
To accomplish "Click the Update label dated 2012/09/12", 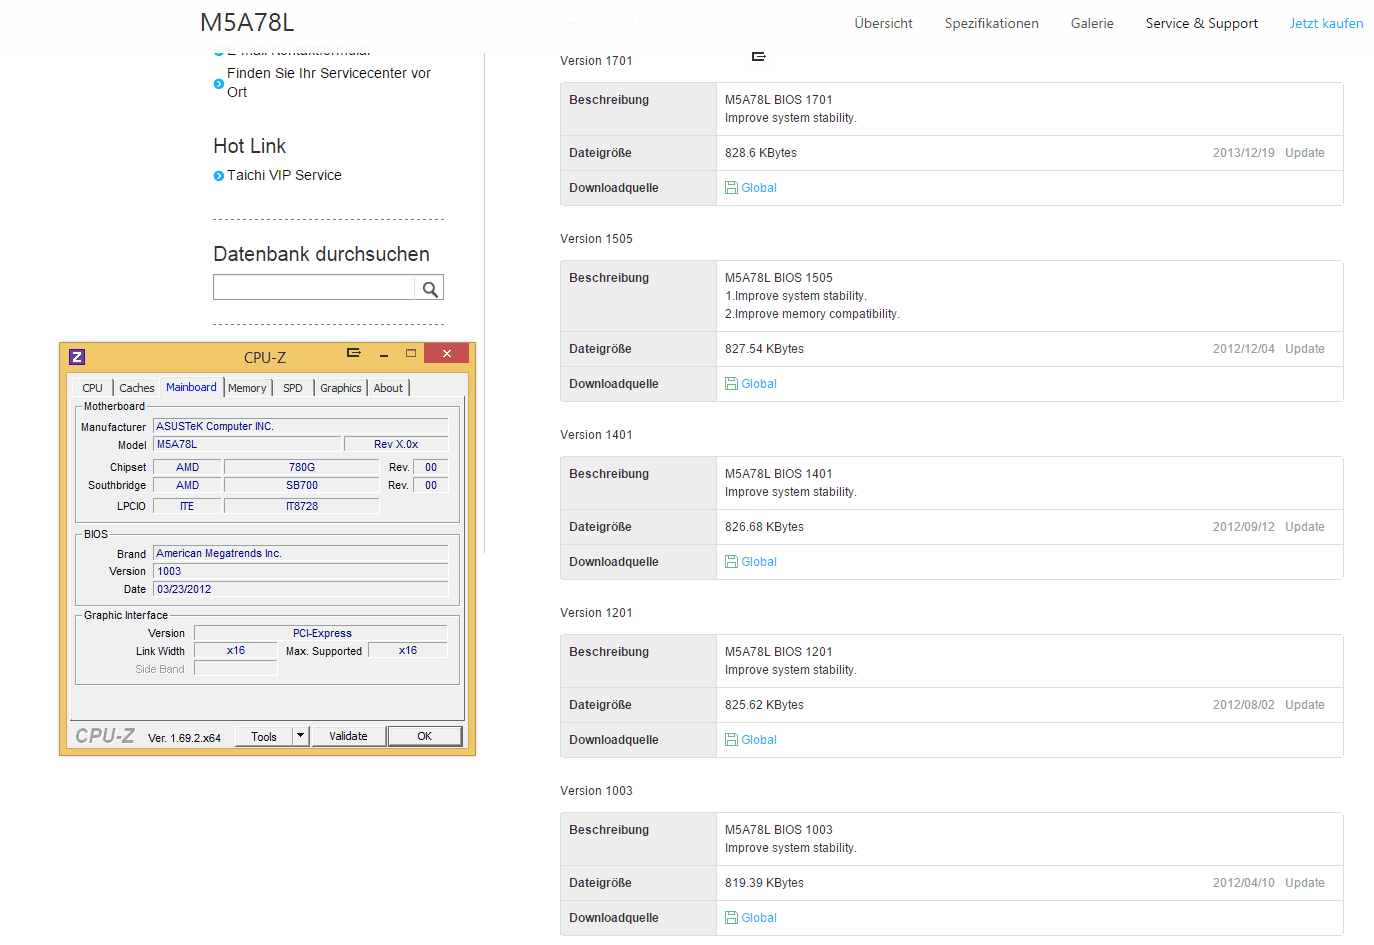I will coord(1305,527).
